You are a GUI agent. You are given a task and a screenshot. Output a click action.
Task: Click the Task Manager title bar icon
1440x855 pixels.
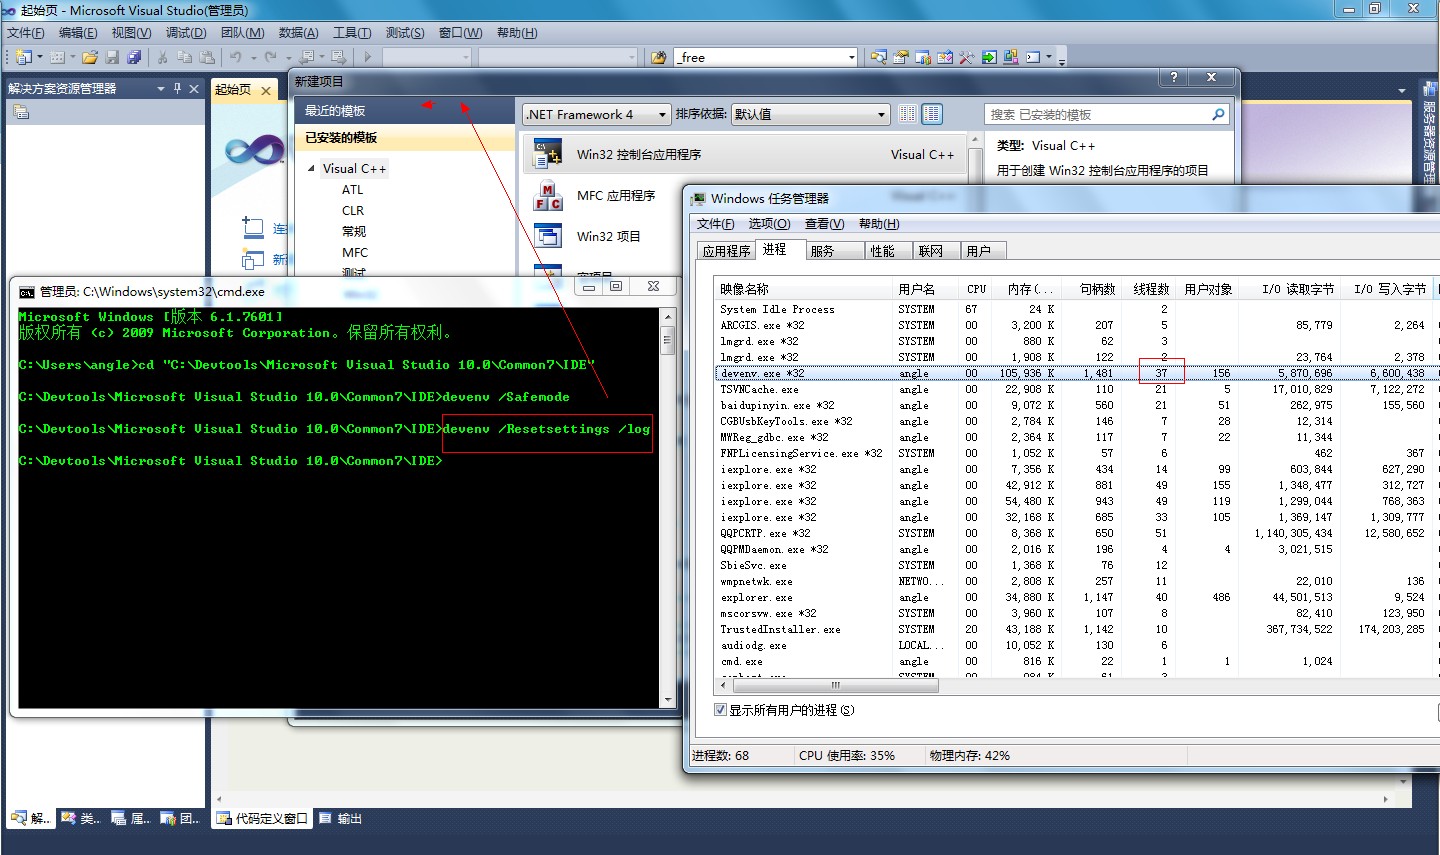coord(698,198)
